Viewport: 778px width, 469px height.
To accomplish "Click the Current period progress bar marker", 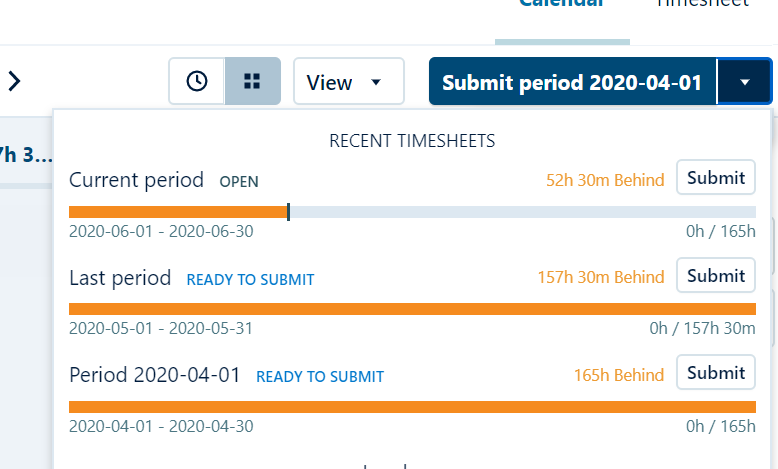I will click(x=288, y=212).
